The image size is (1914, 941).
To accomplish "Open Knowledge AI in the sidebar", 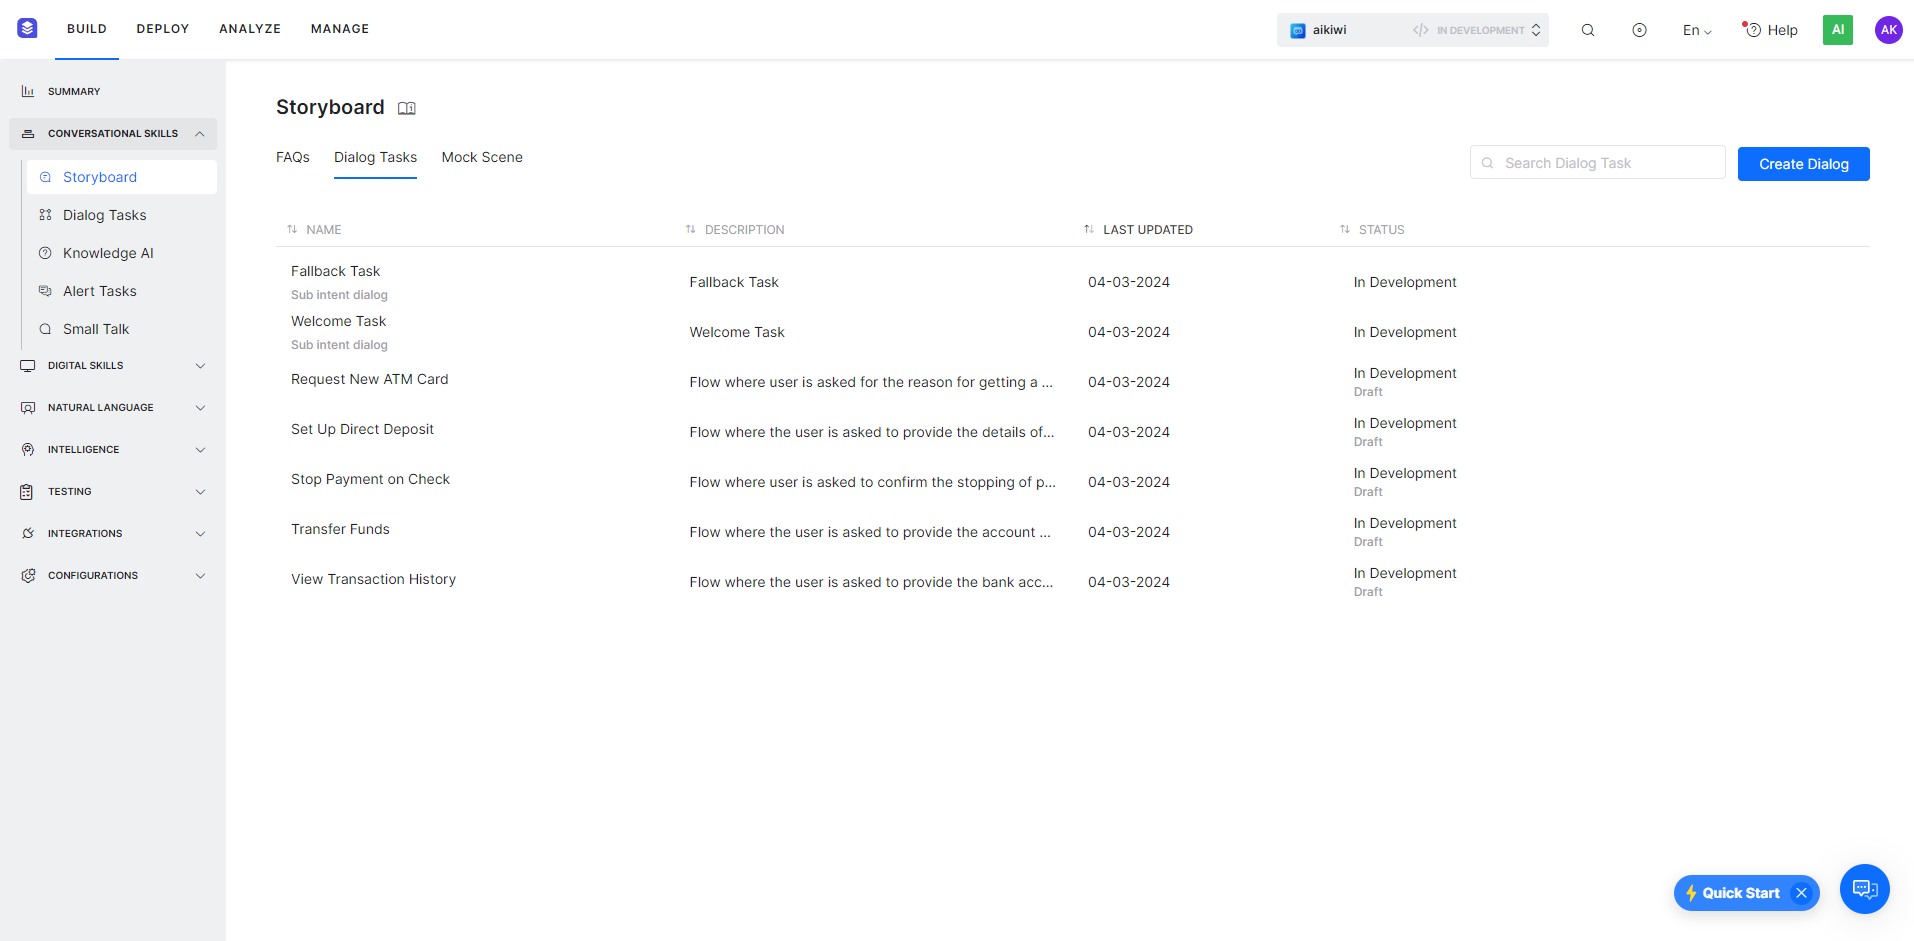I will tap(108, 253).
